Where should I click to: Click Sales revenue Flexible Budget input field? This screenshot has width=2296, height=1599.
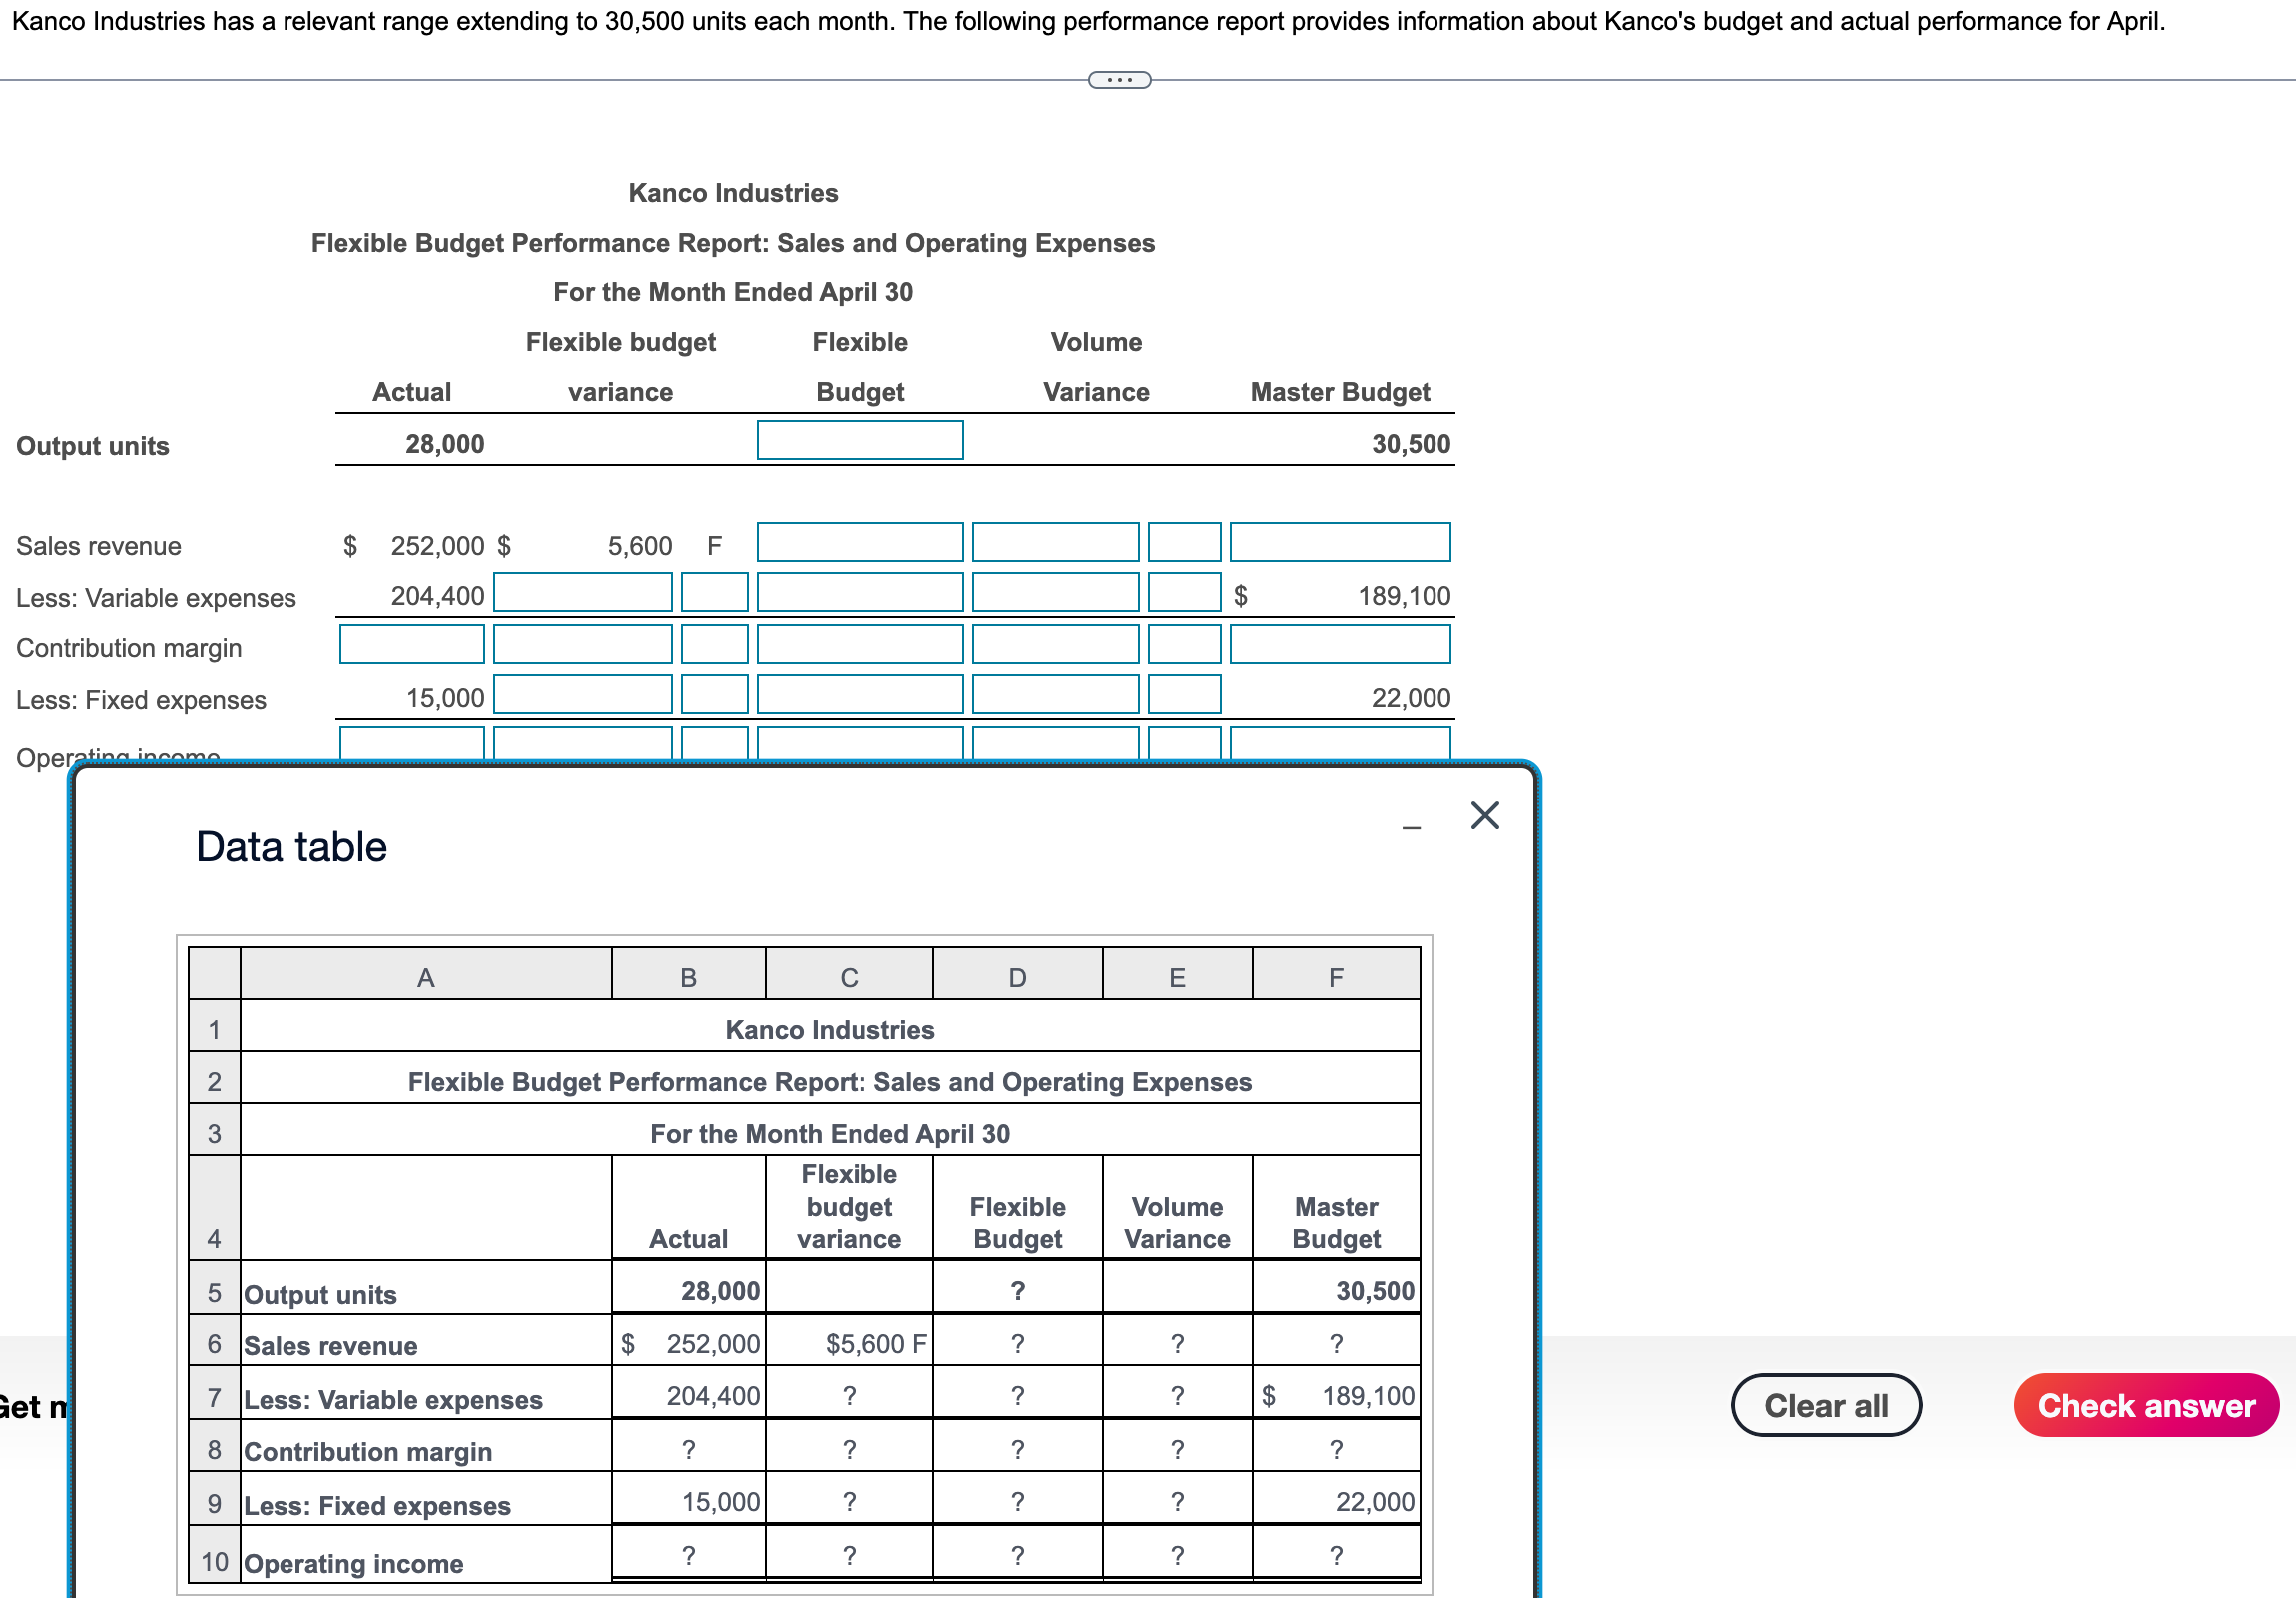click(x=859, y=543)
